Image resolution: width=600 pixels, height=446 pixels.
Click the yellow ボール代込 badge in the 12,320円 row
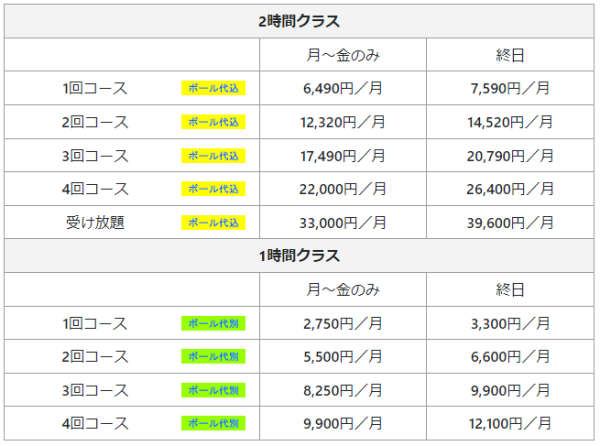[x=214, y=122]
